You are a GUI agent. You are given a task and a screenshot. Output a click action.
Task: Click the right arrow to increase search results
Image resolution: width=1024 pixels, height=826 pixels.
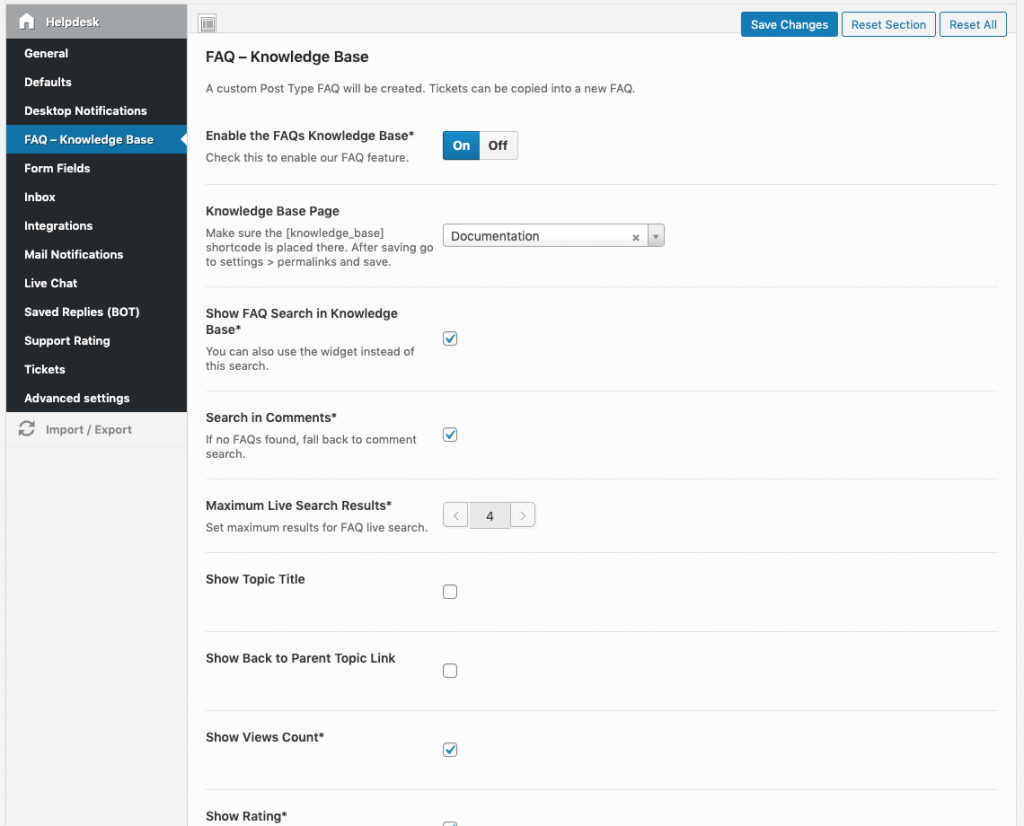[x=523, y=514]
